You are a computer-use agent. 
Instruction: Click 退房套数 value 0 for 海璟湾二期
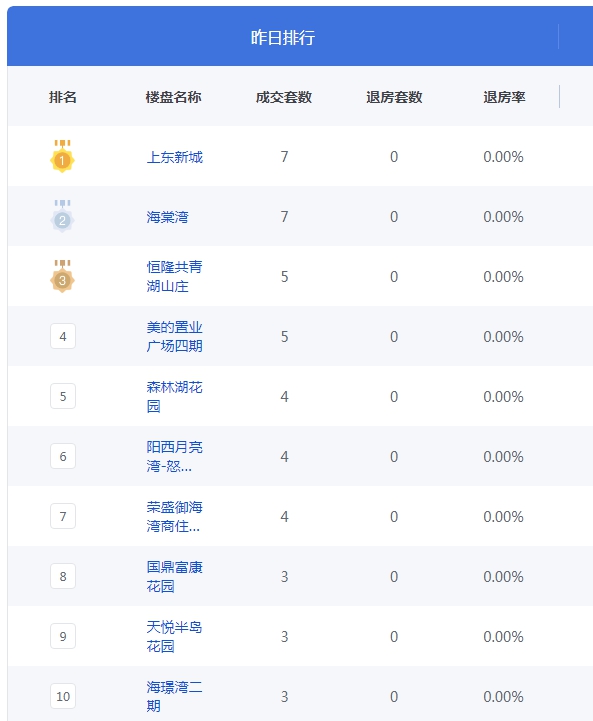(394, 697)
